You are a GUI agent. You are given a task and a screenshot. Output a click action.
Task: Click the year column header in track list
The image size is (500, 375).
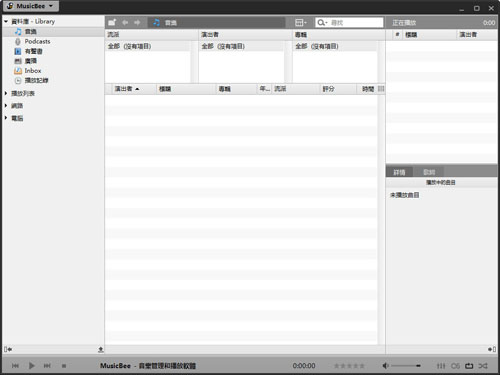point(265,89)
